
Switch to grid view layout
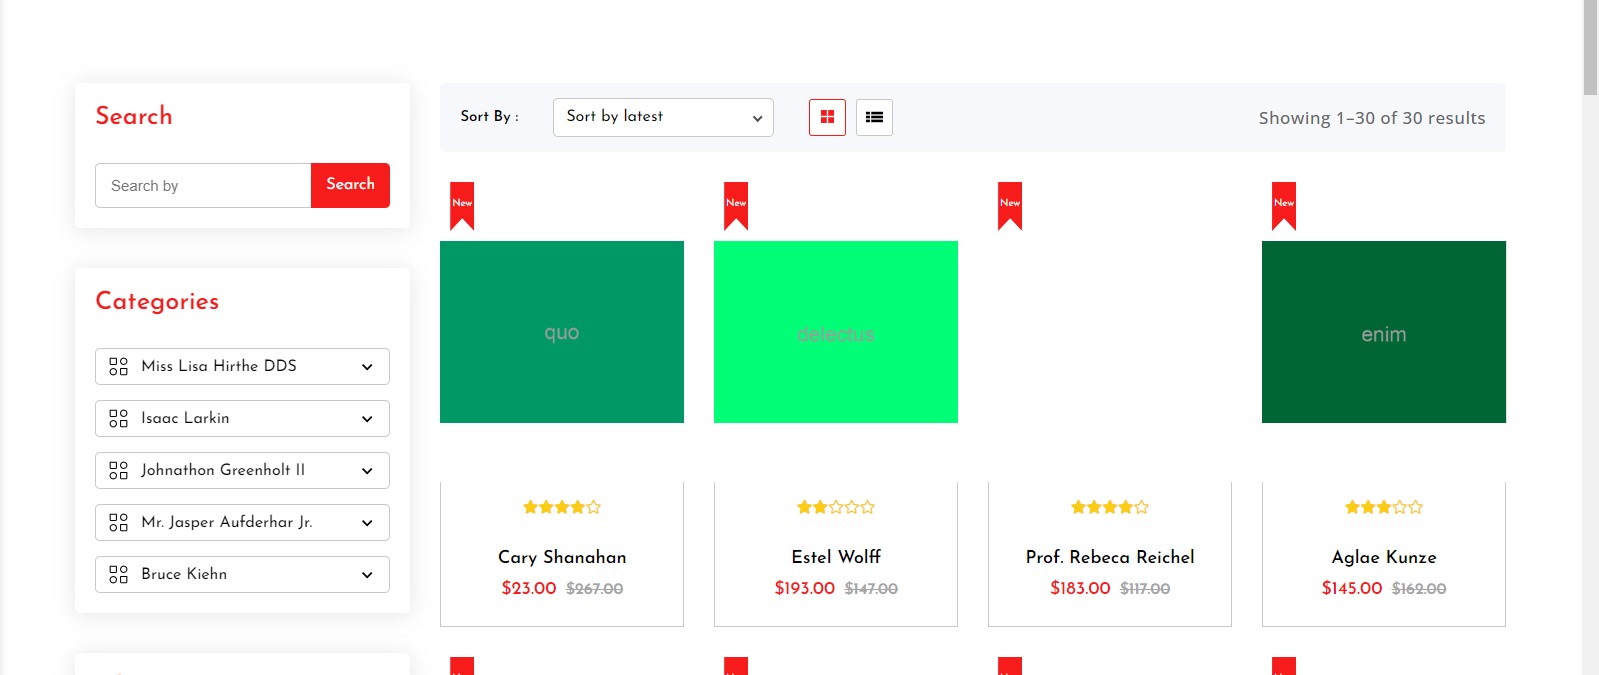(x=827, y=117)
